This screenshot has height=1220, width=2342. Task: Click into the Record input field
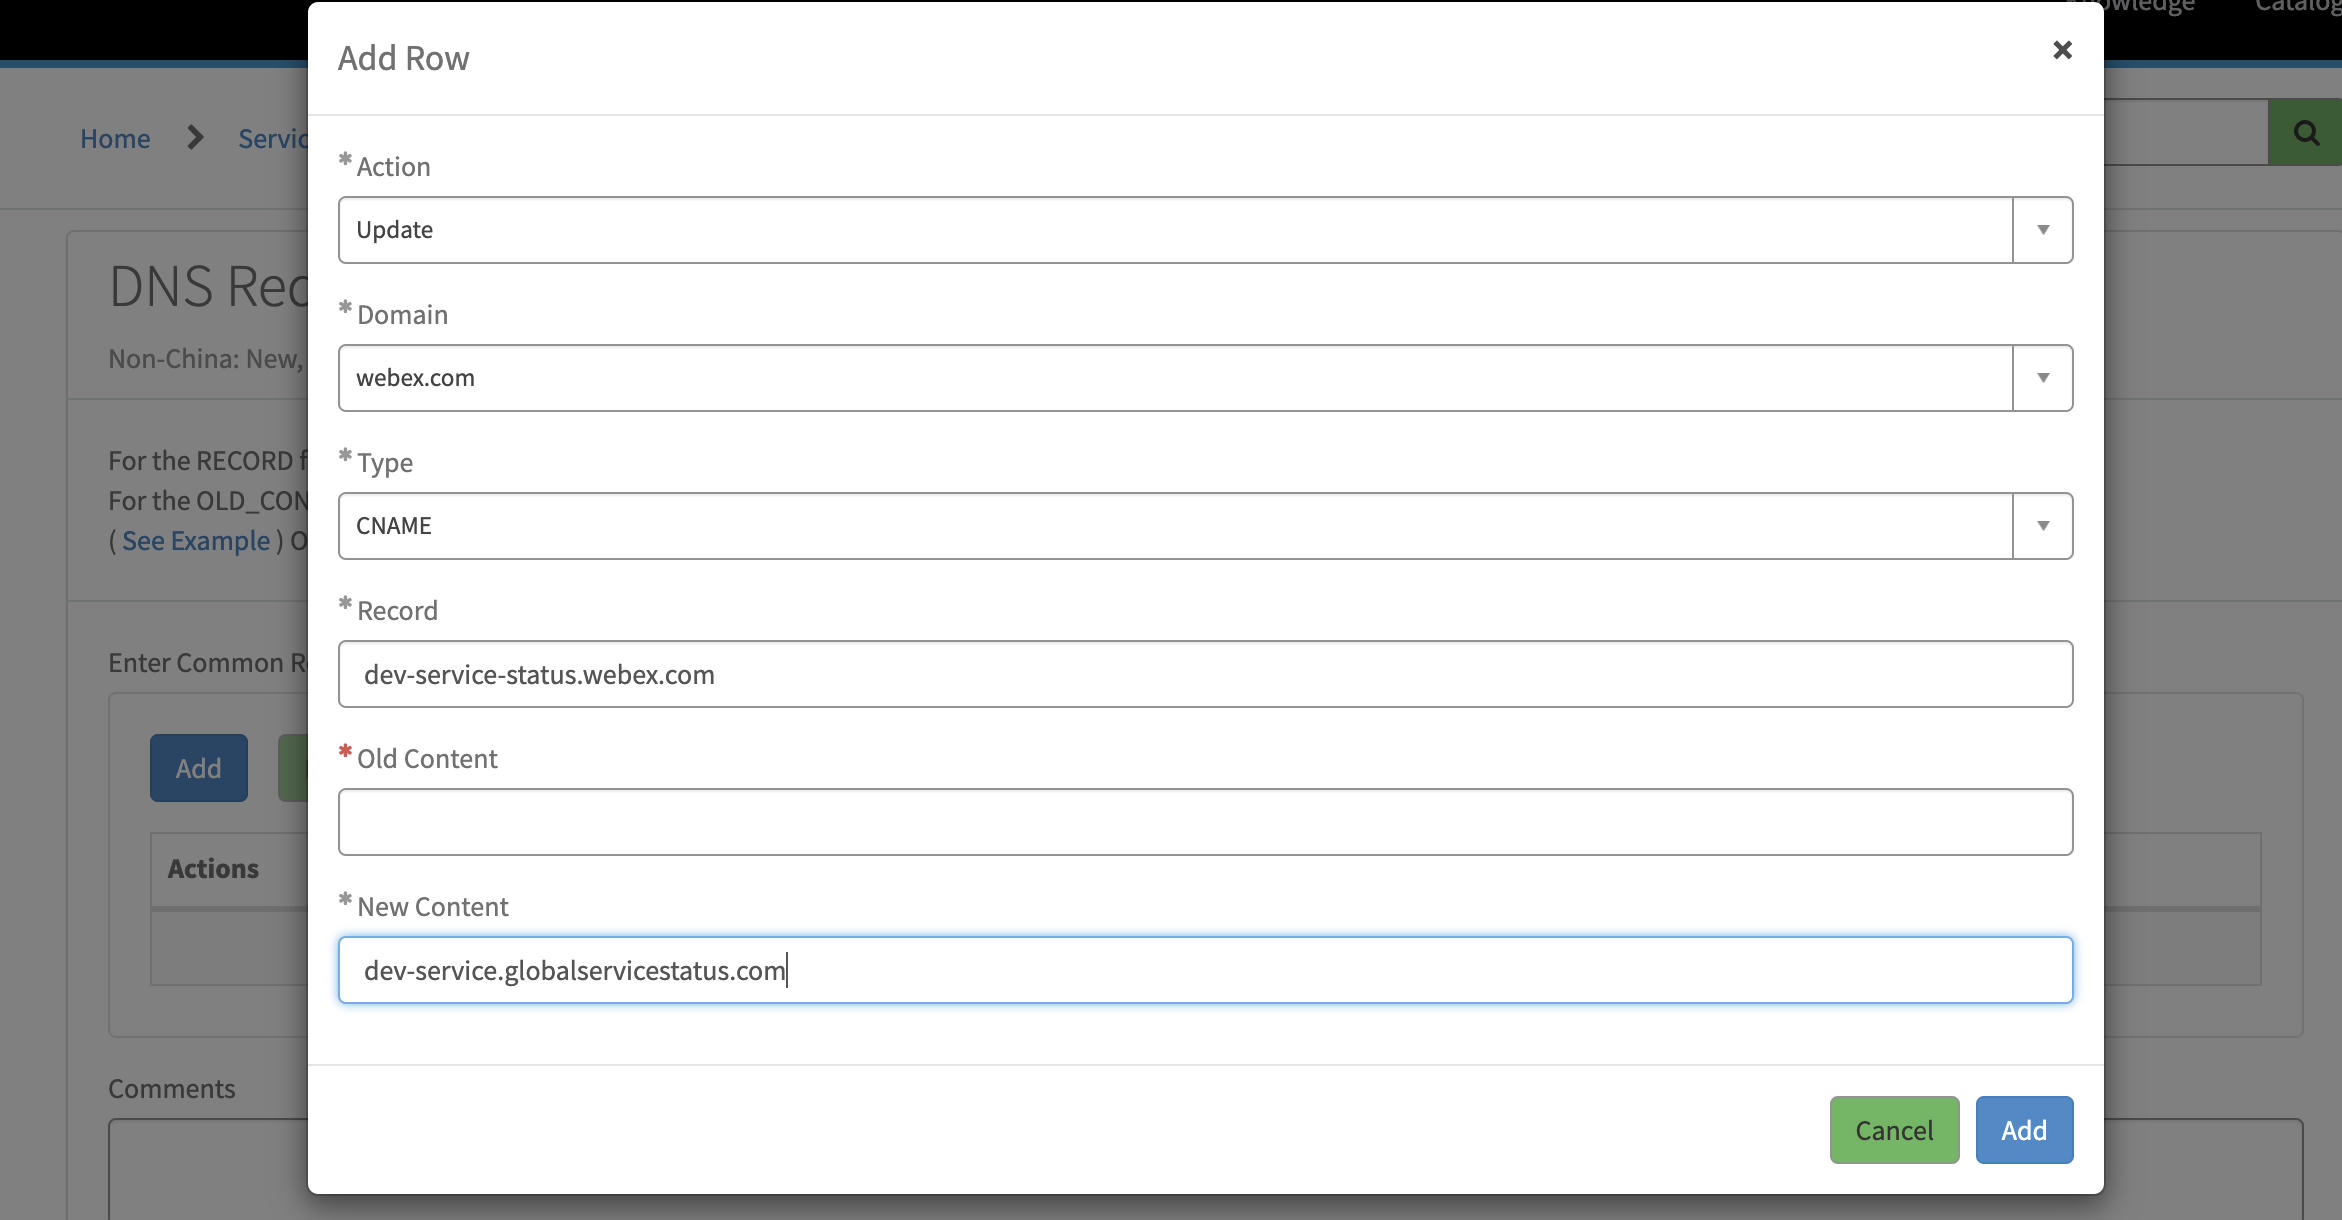1205,674
